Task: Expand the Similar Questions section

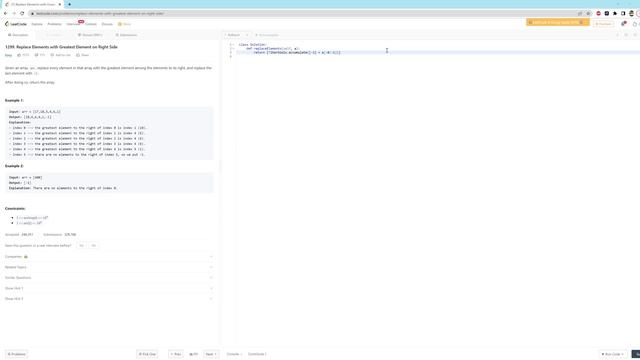Action: pyautogui.click(x=109, y=278)
